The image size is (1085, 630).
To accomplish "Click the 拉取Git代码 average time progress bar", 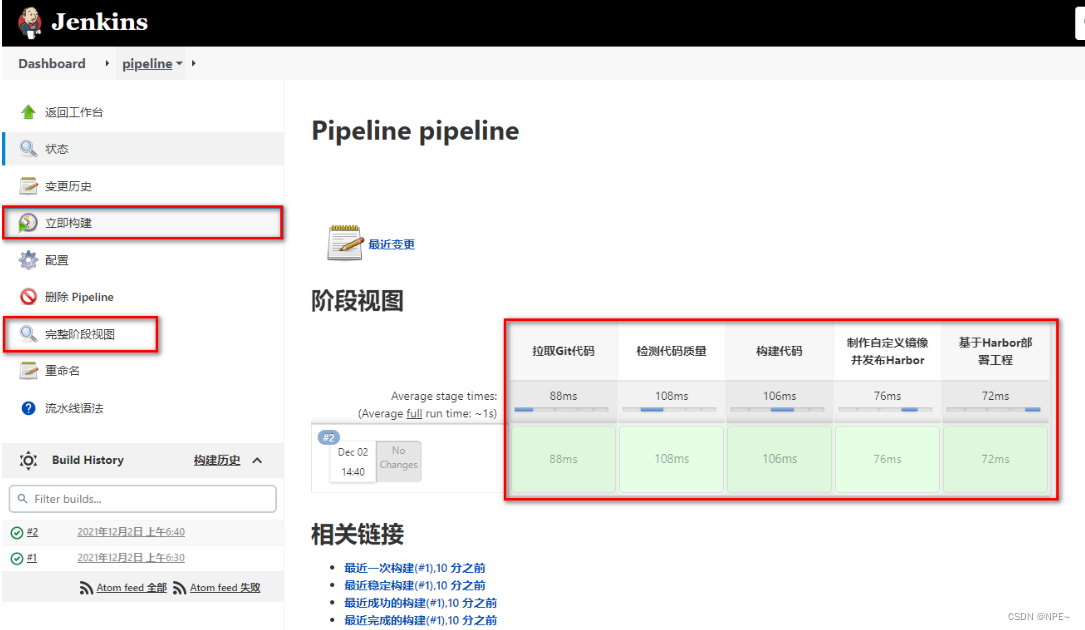I will (562, 410).
